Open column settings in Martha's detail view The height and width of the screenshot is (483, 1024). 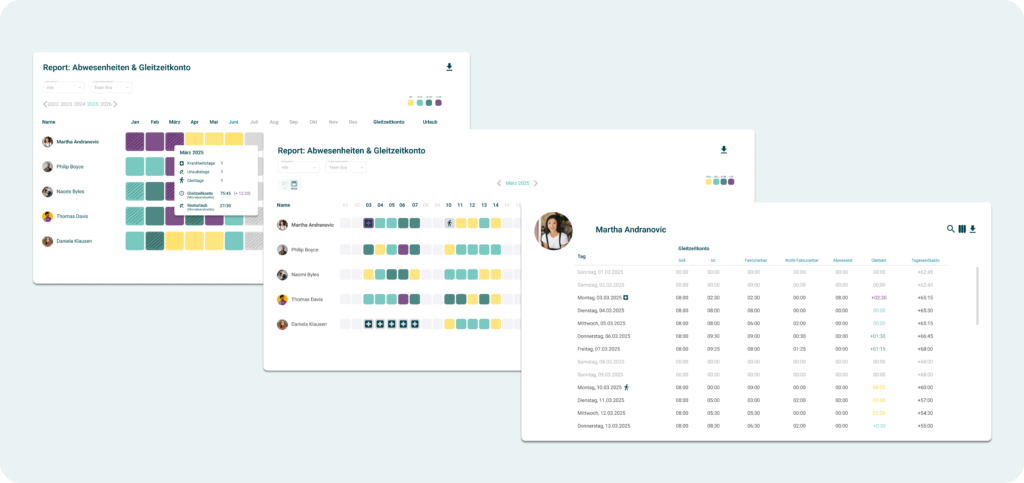[962, 229]
